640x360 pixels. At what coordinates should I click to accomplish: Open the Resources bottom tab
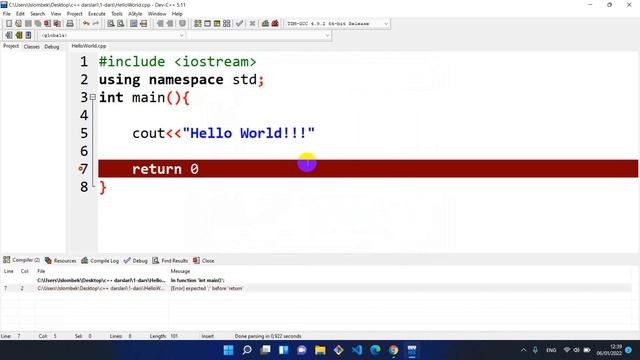tap(60, 260)
